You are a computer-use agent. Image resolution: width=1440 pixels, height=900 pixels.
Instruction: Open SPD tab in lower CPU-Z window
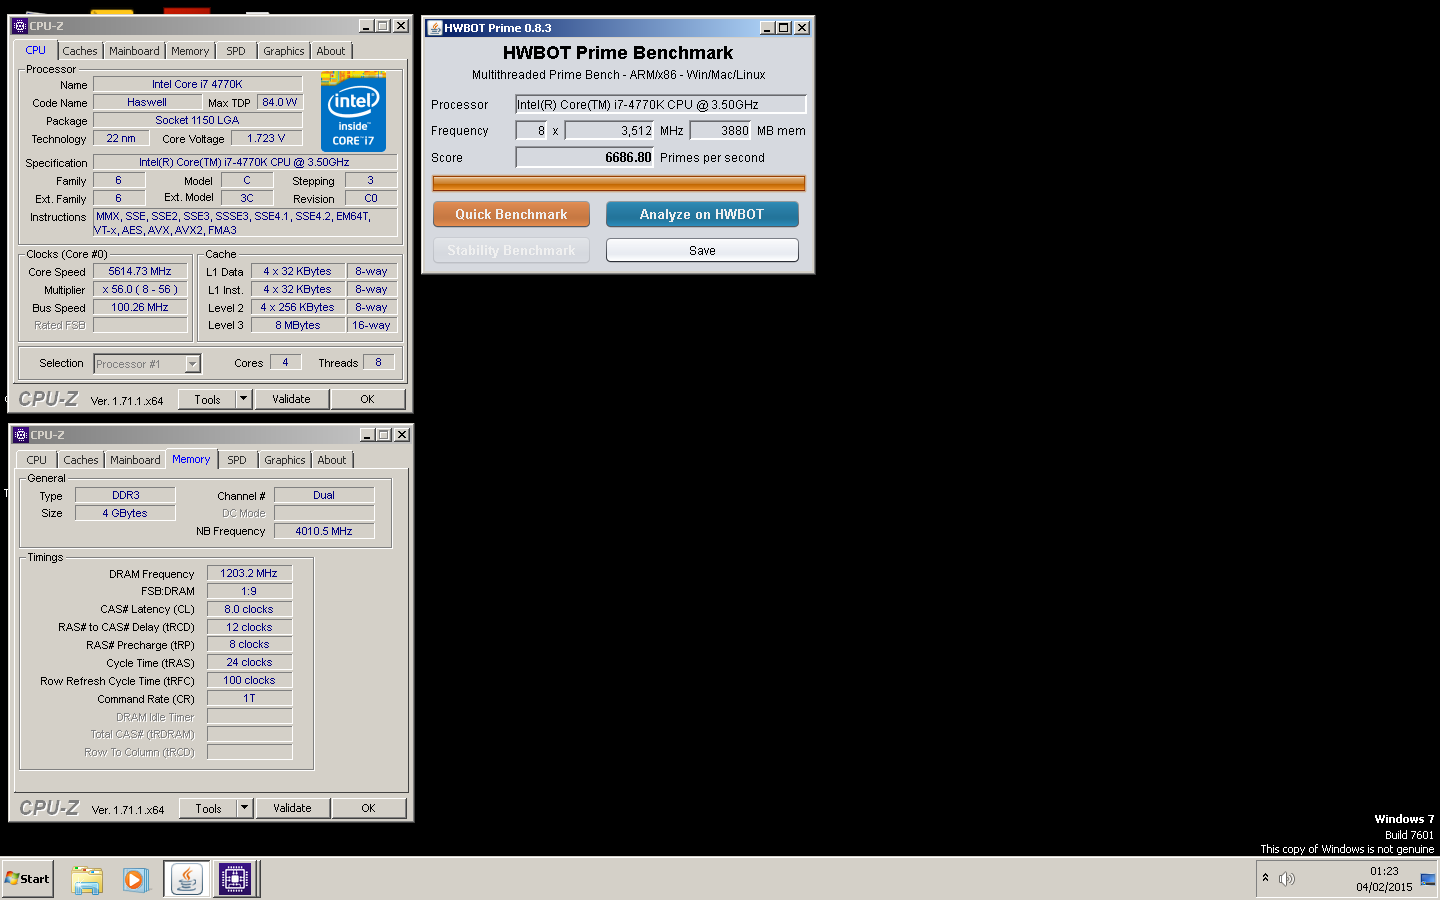(x=237, y=460)
